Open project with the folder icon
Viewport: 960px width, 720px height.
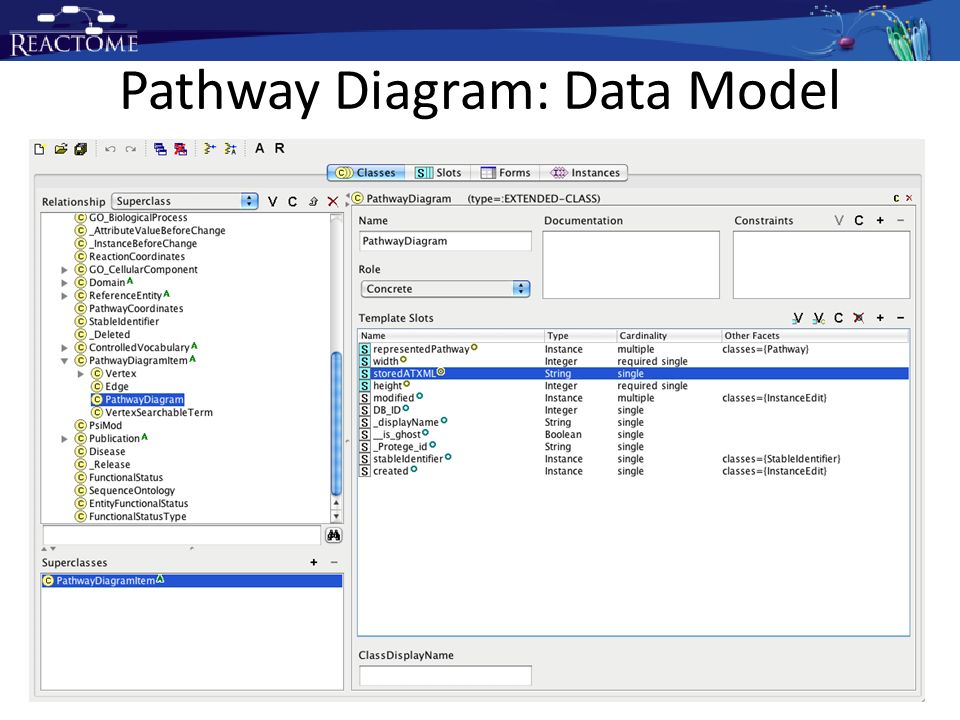click(61, 149)
